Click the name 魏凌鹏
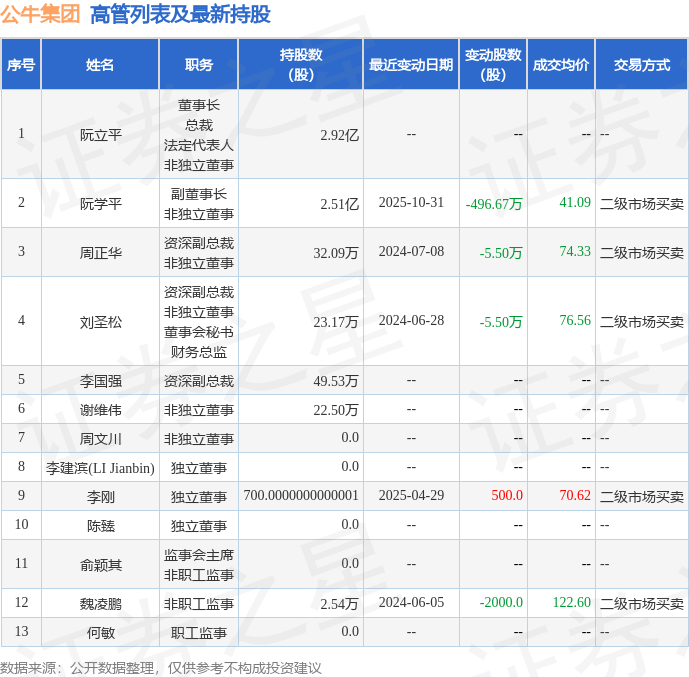 click(x=101, y=604)
